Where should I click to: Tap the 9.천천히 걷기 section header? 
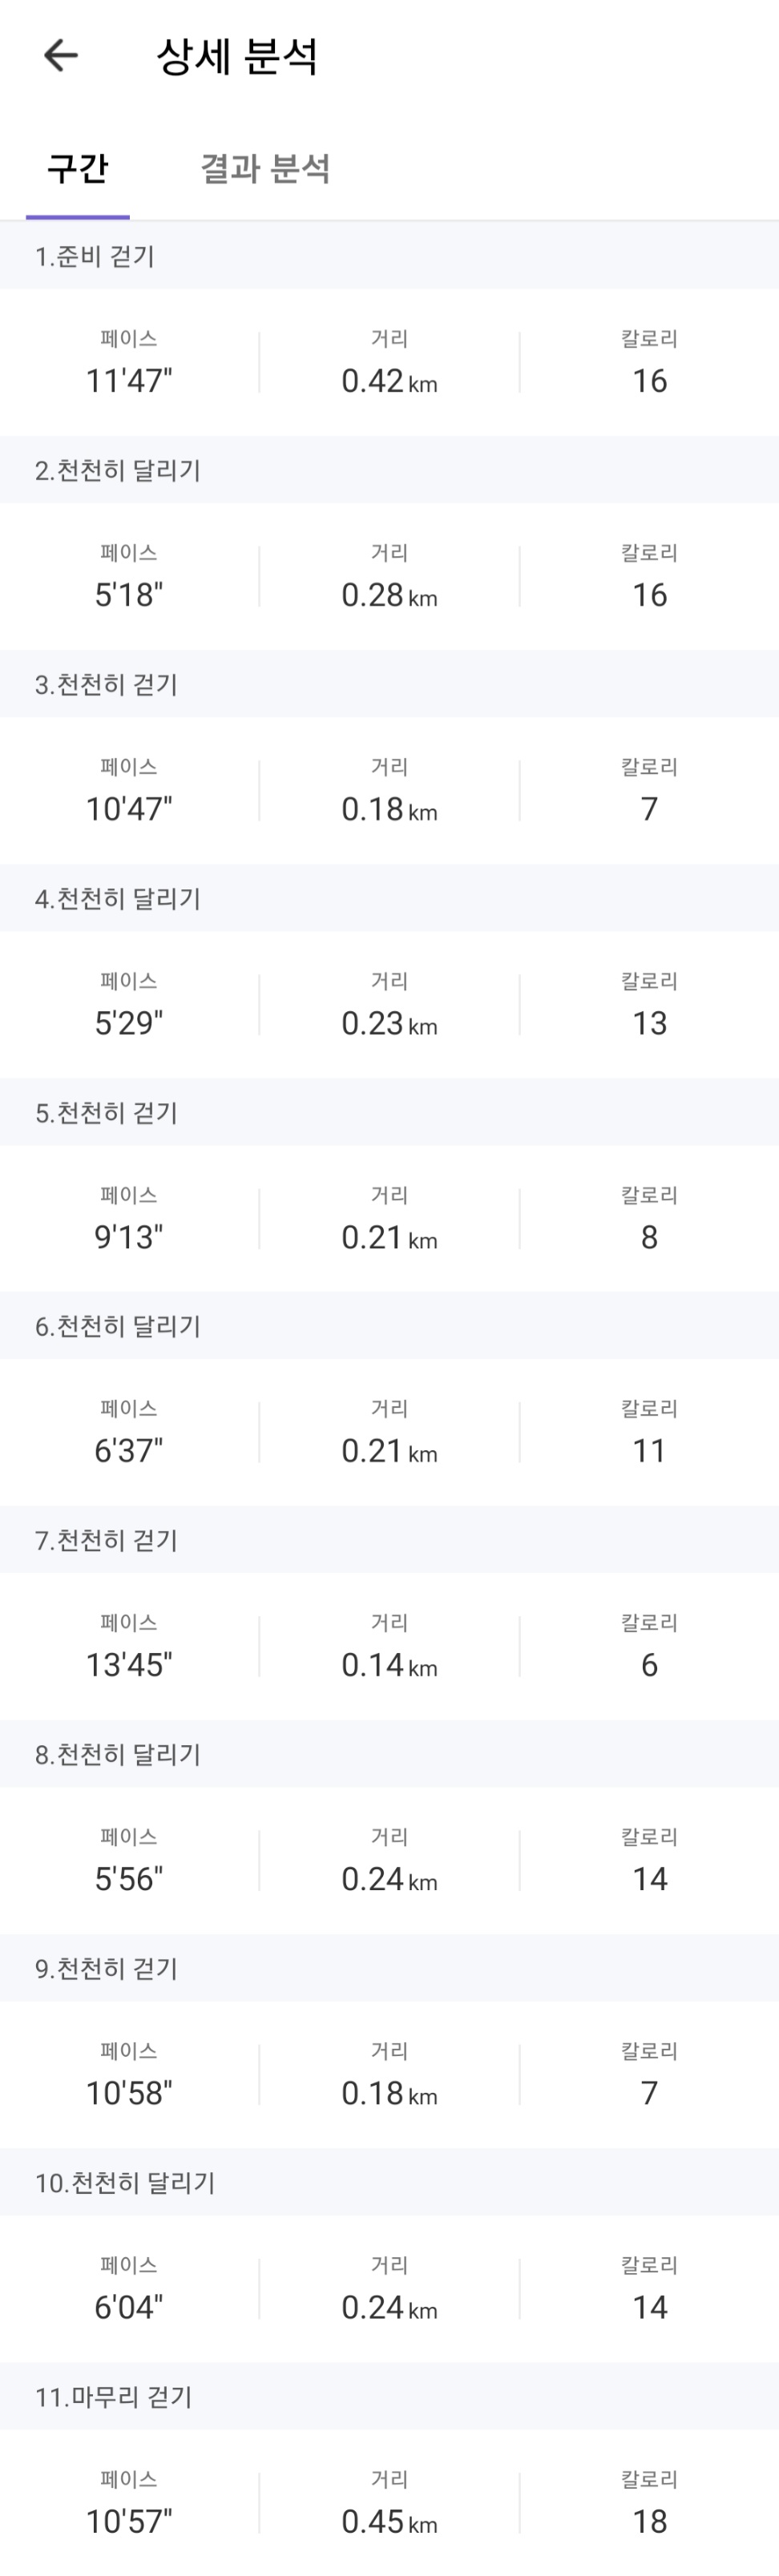click(x=389, y=1968)
